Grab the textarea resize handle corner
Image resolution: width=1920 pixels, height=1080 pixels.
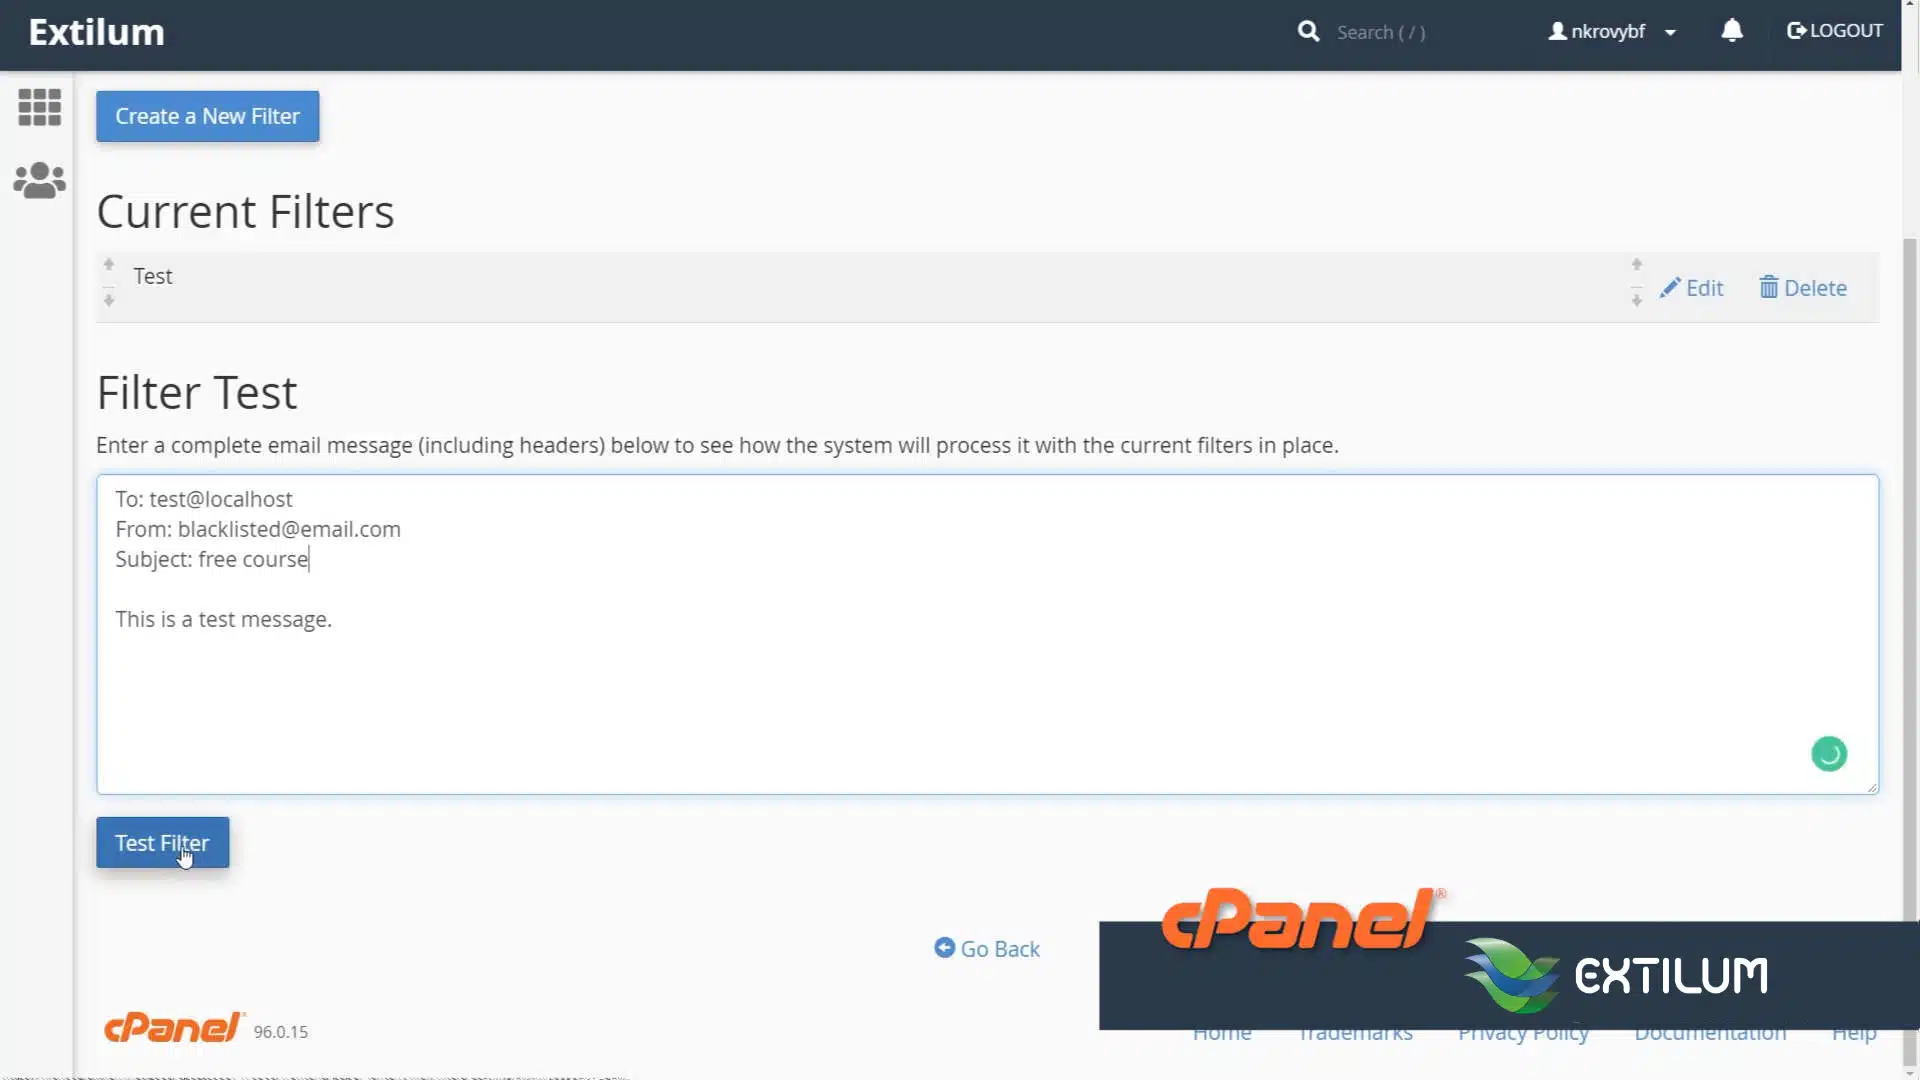pos(1872,787)
